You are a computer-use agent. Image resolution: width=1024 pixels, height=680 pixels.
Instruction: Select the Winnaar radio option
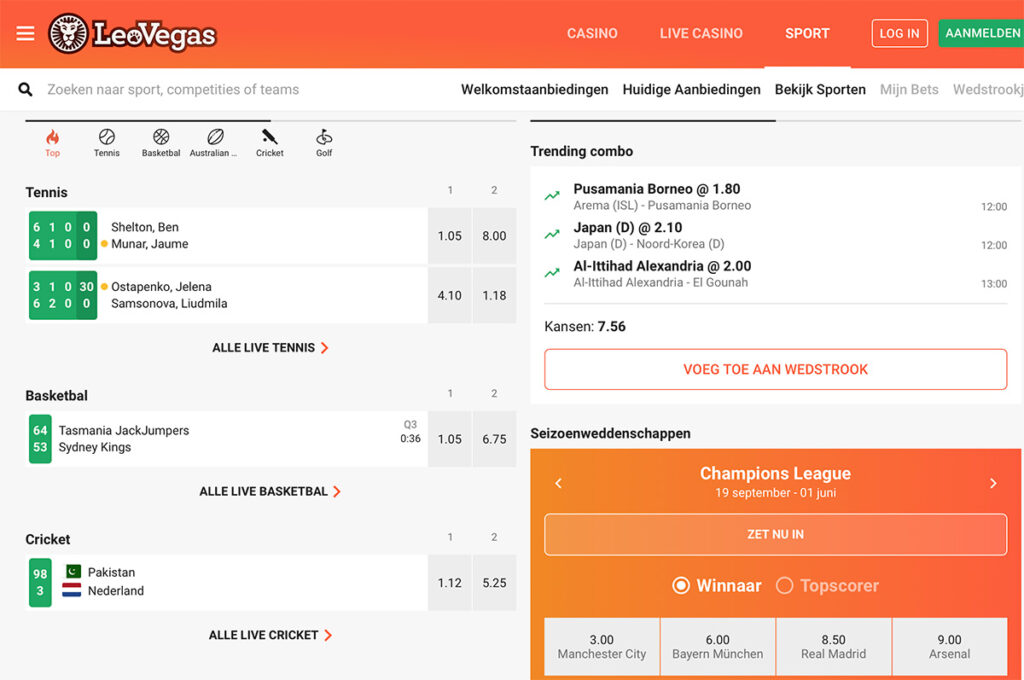[x=680, y=585]
